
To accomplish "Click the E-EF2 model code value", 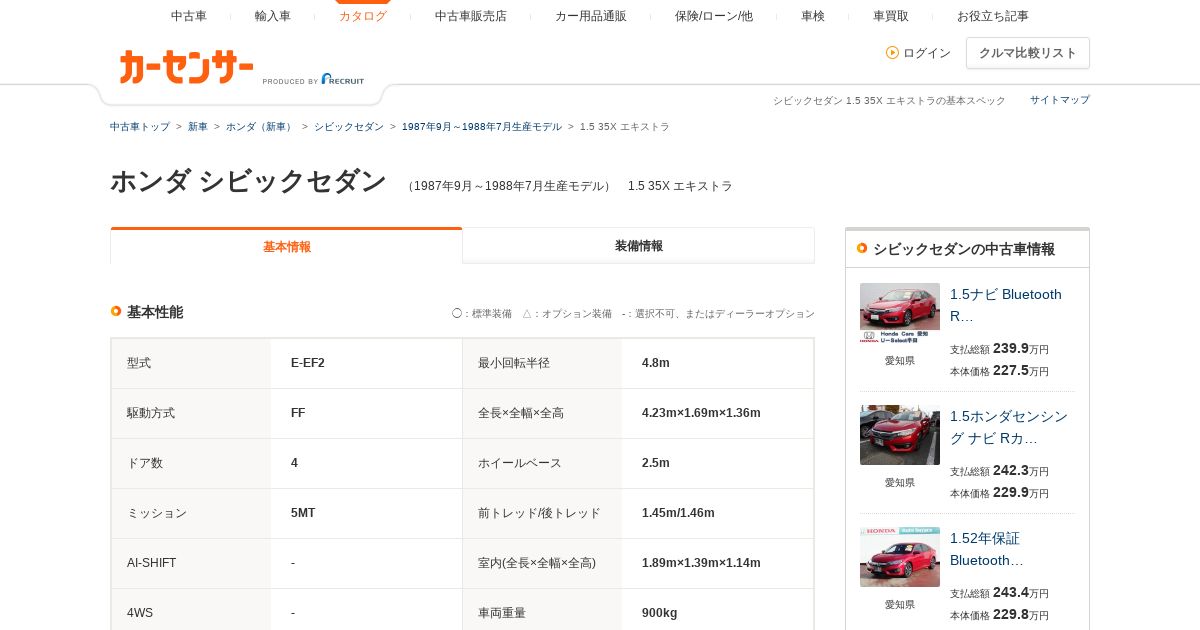I will (x=308, y=363).
